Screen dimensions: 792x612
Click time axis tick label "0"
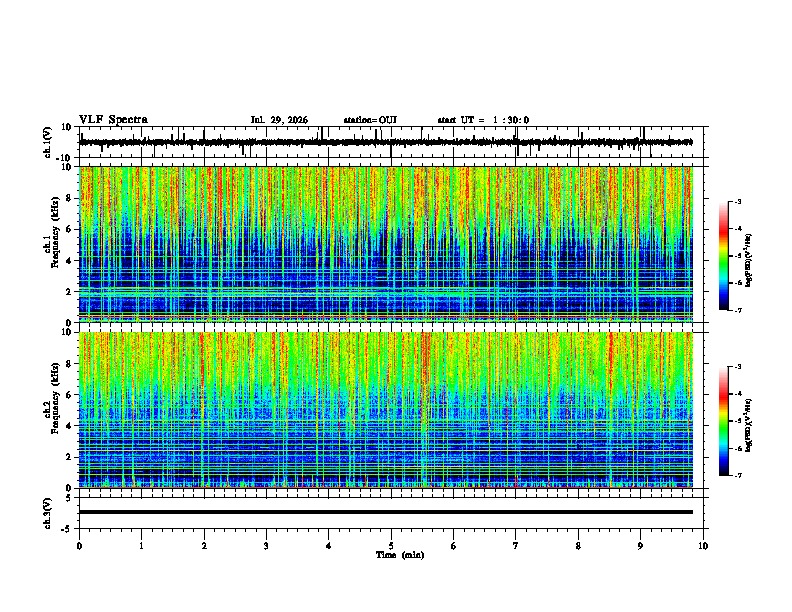[79, 546]
